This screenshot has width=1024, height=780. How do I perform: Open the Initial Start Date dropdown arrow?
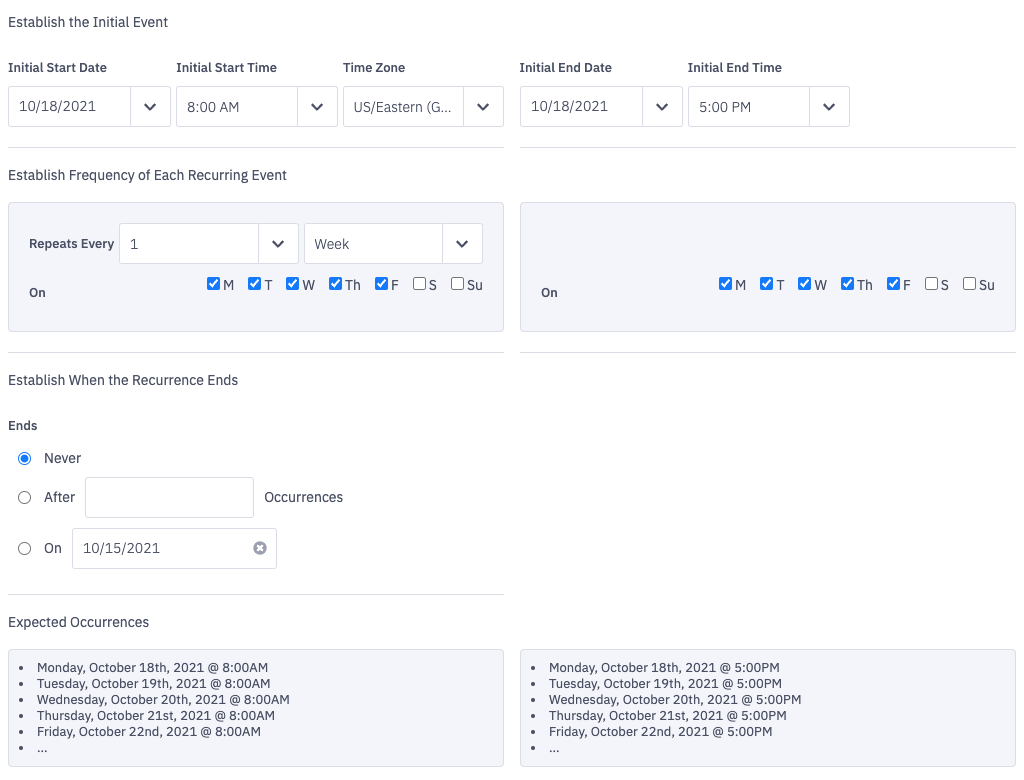(150, 107)
